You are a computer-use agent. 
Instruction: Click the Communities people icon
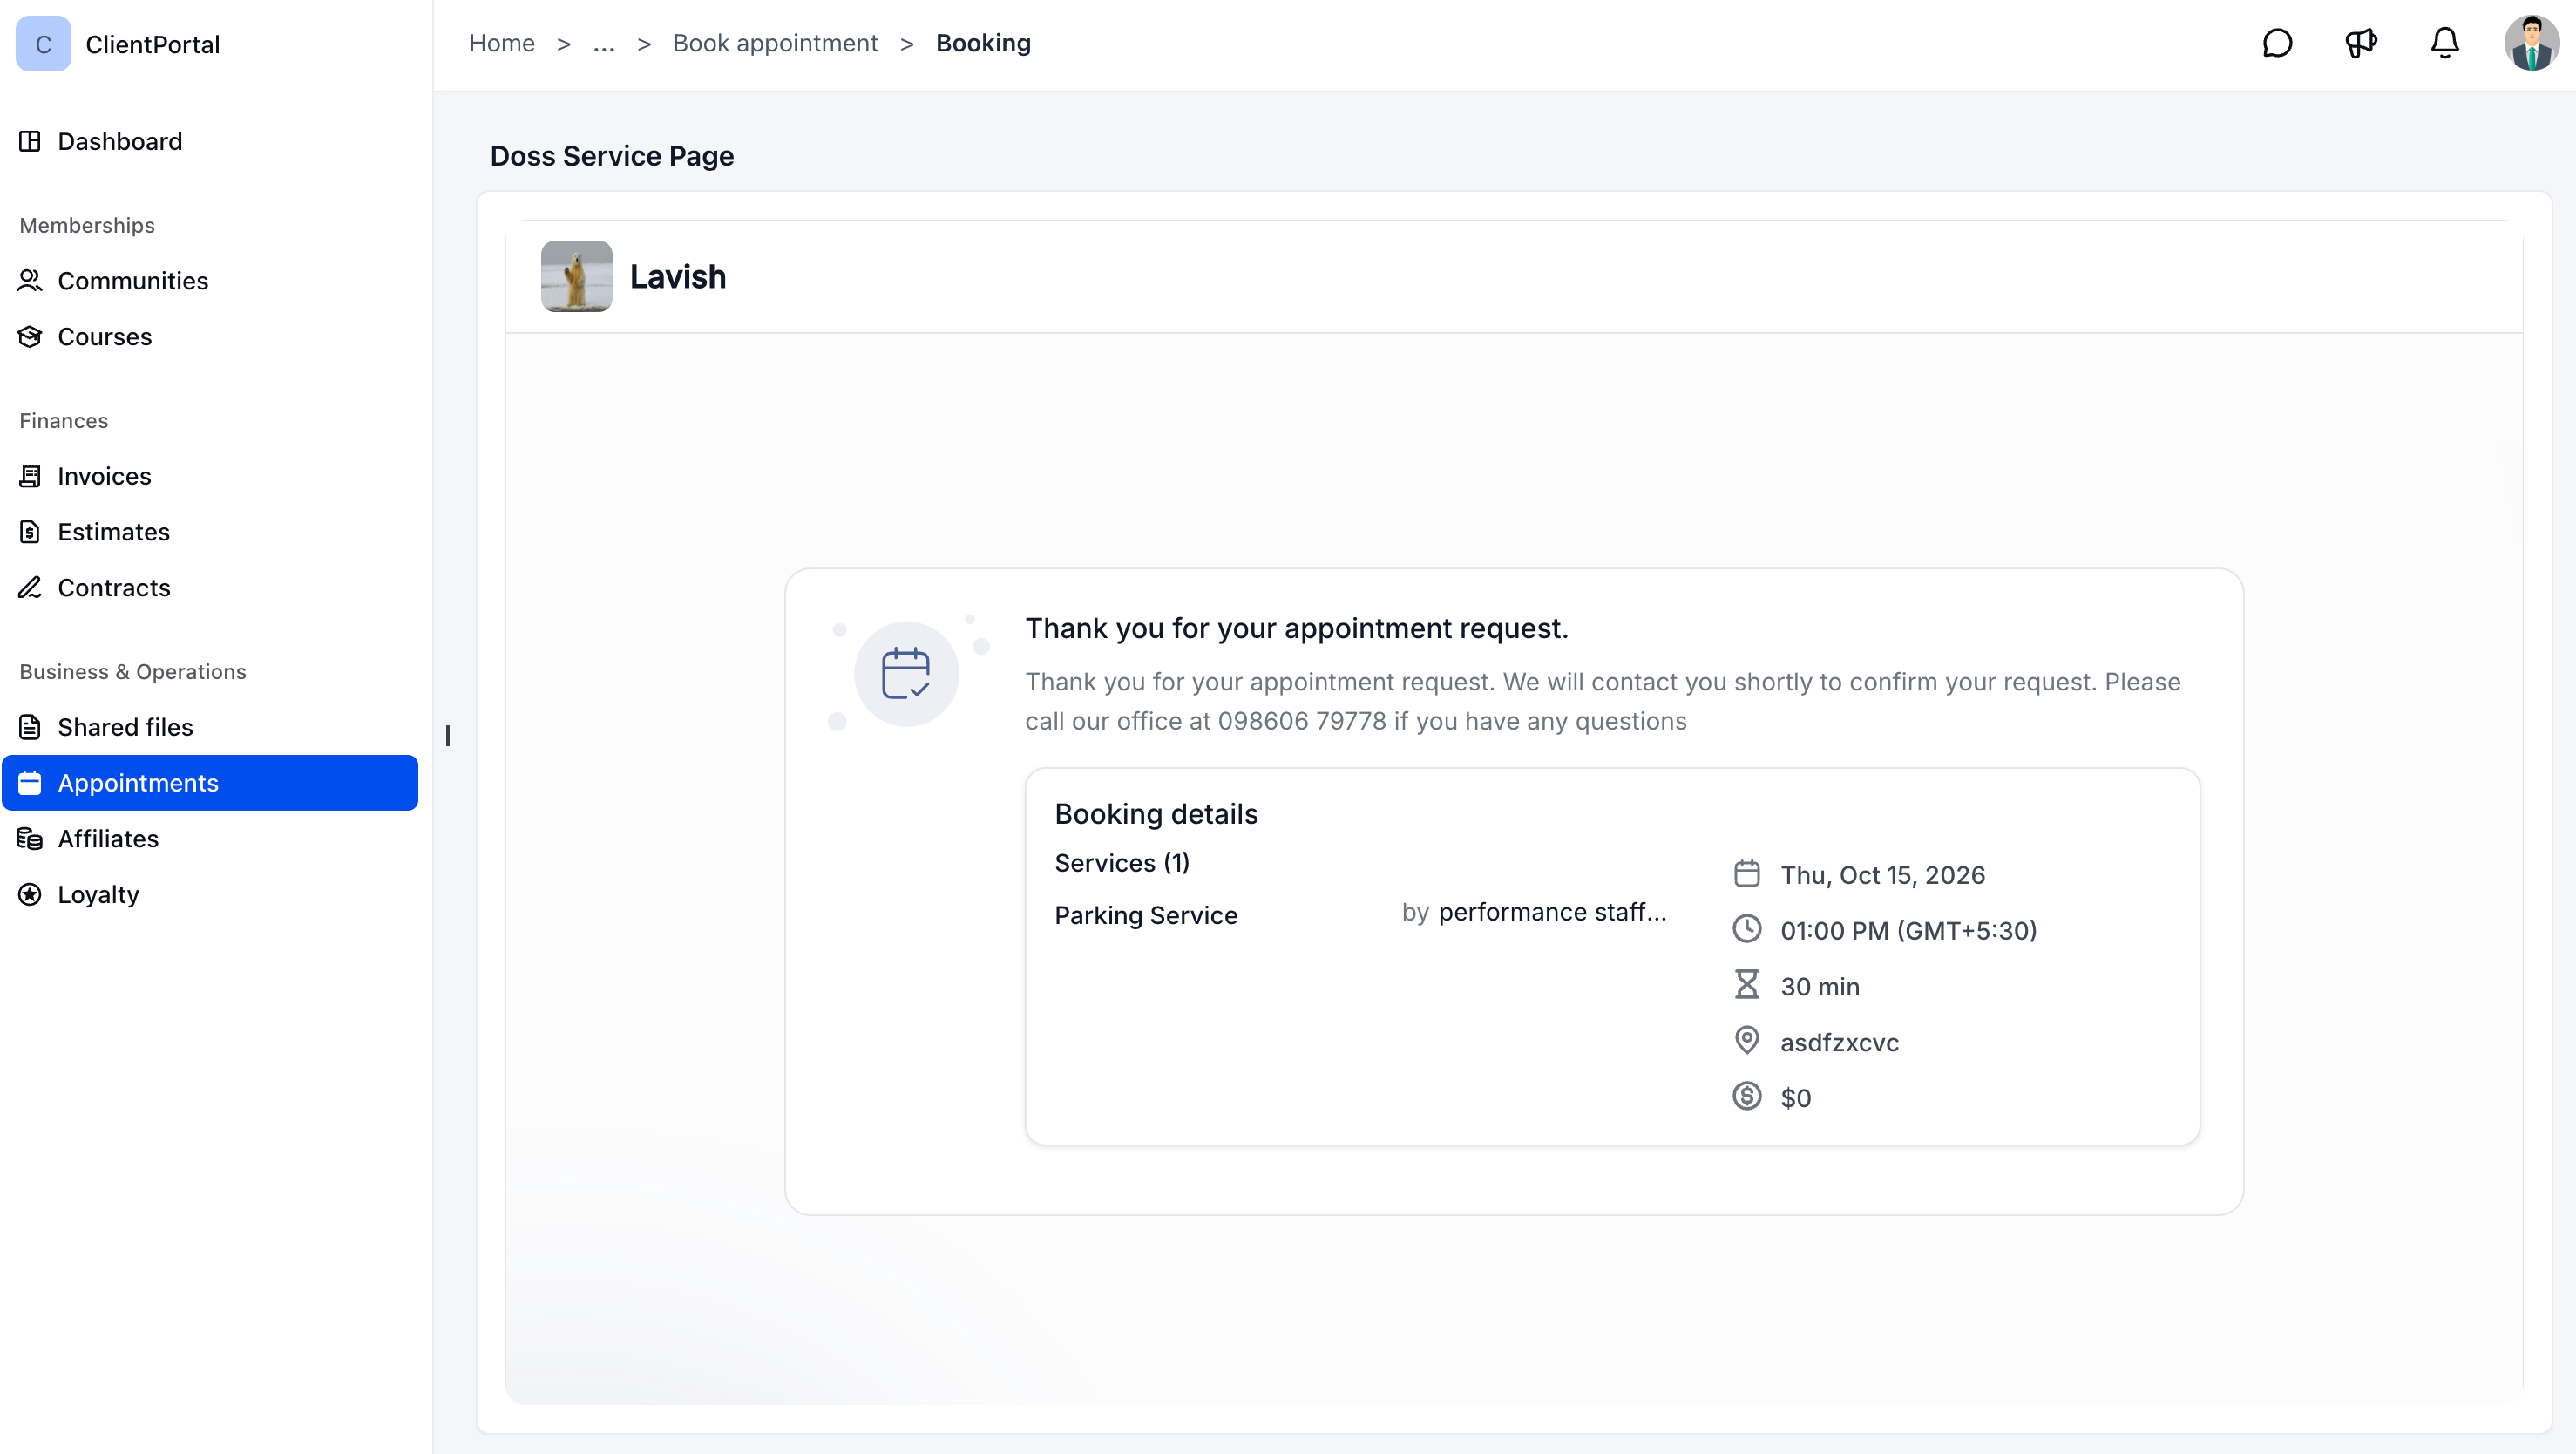click(x=30, y=281)
